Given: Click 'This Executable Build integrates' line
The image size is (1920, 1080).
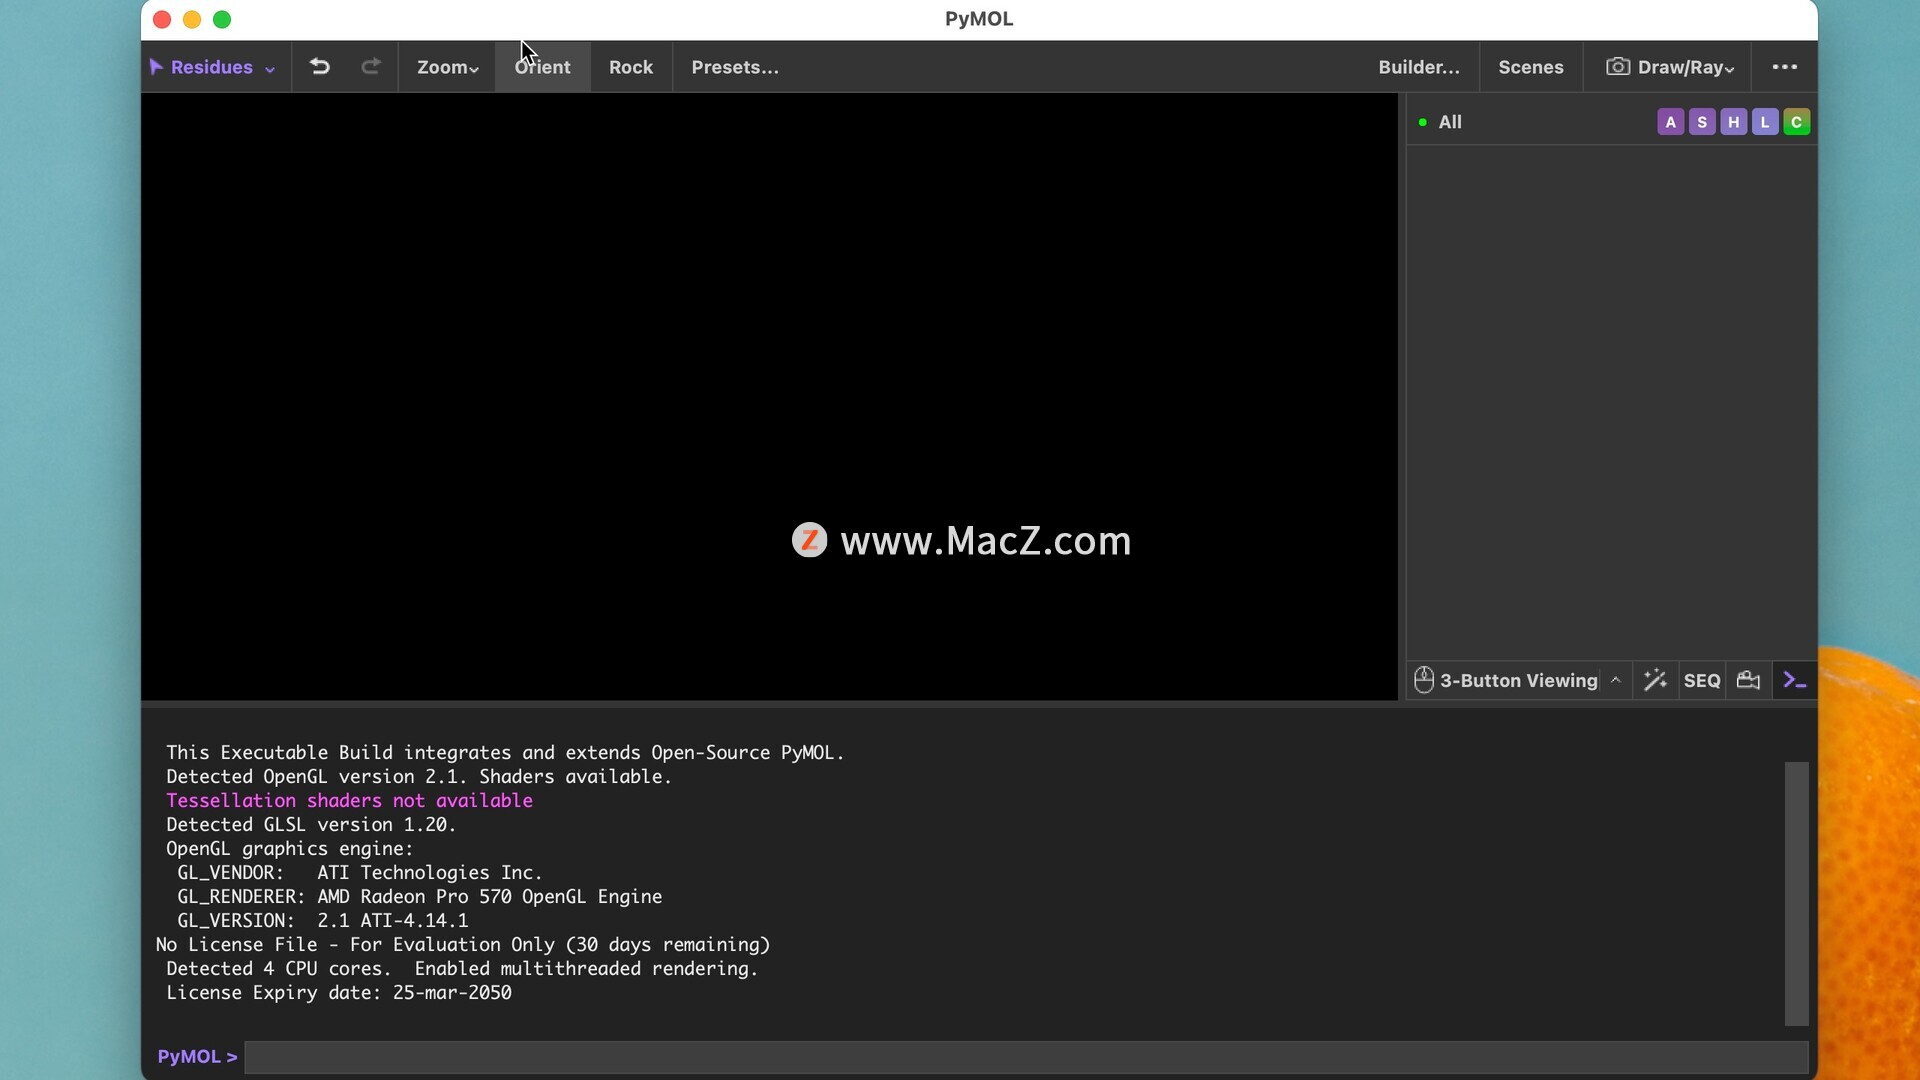Looking at the screenshot, I should point(505,753).
